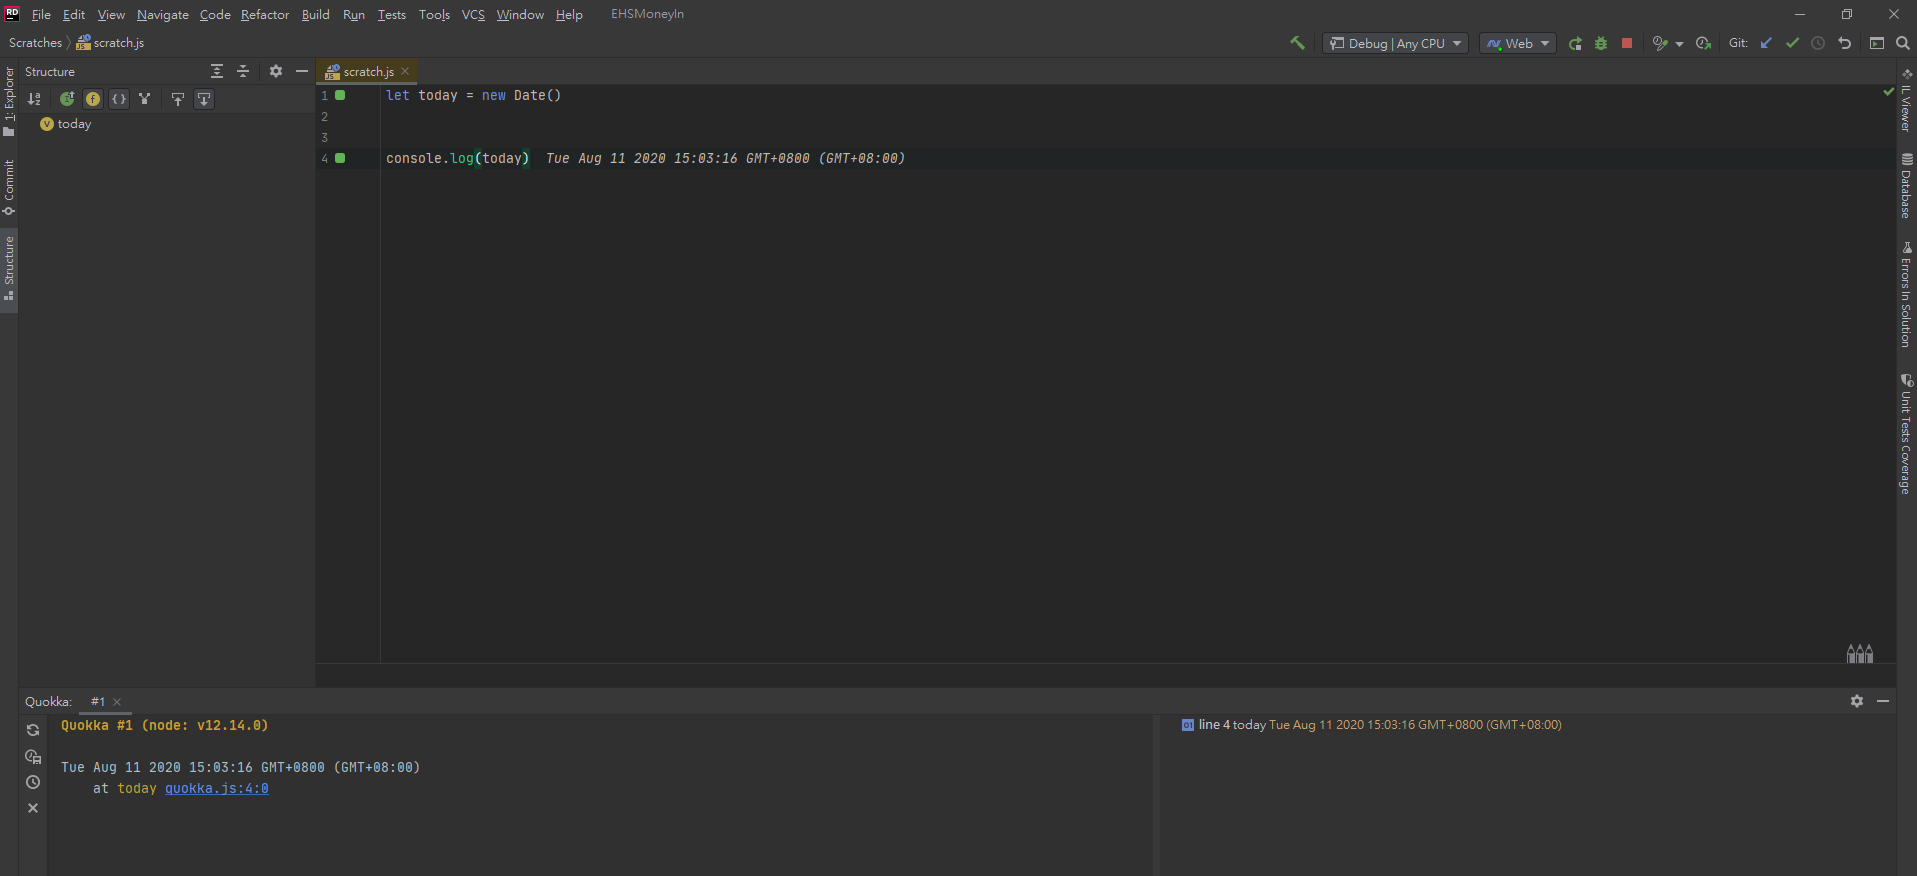This screenshot has height=876, width=1917.
Task: Close the scratch.js editor tab
Action: click(405, 72)
